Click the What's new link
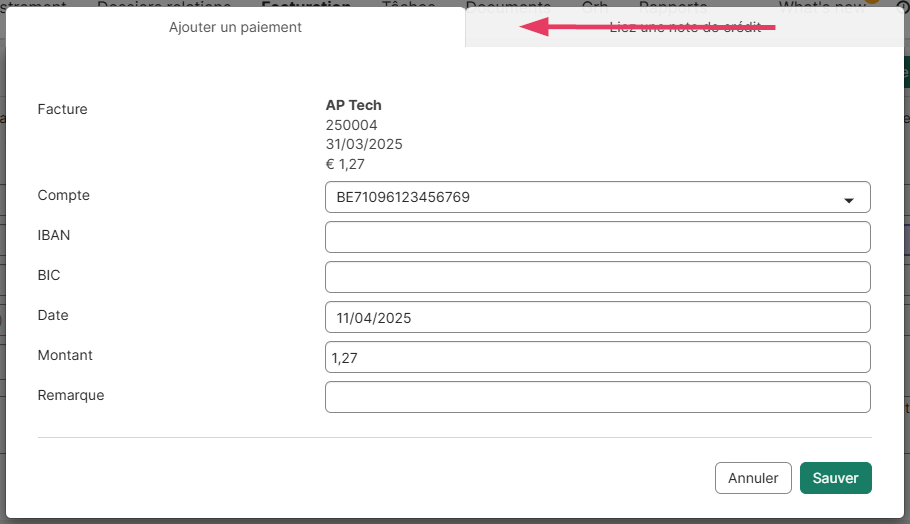910x524 pixels. [821, 5]
